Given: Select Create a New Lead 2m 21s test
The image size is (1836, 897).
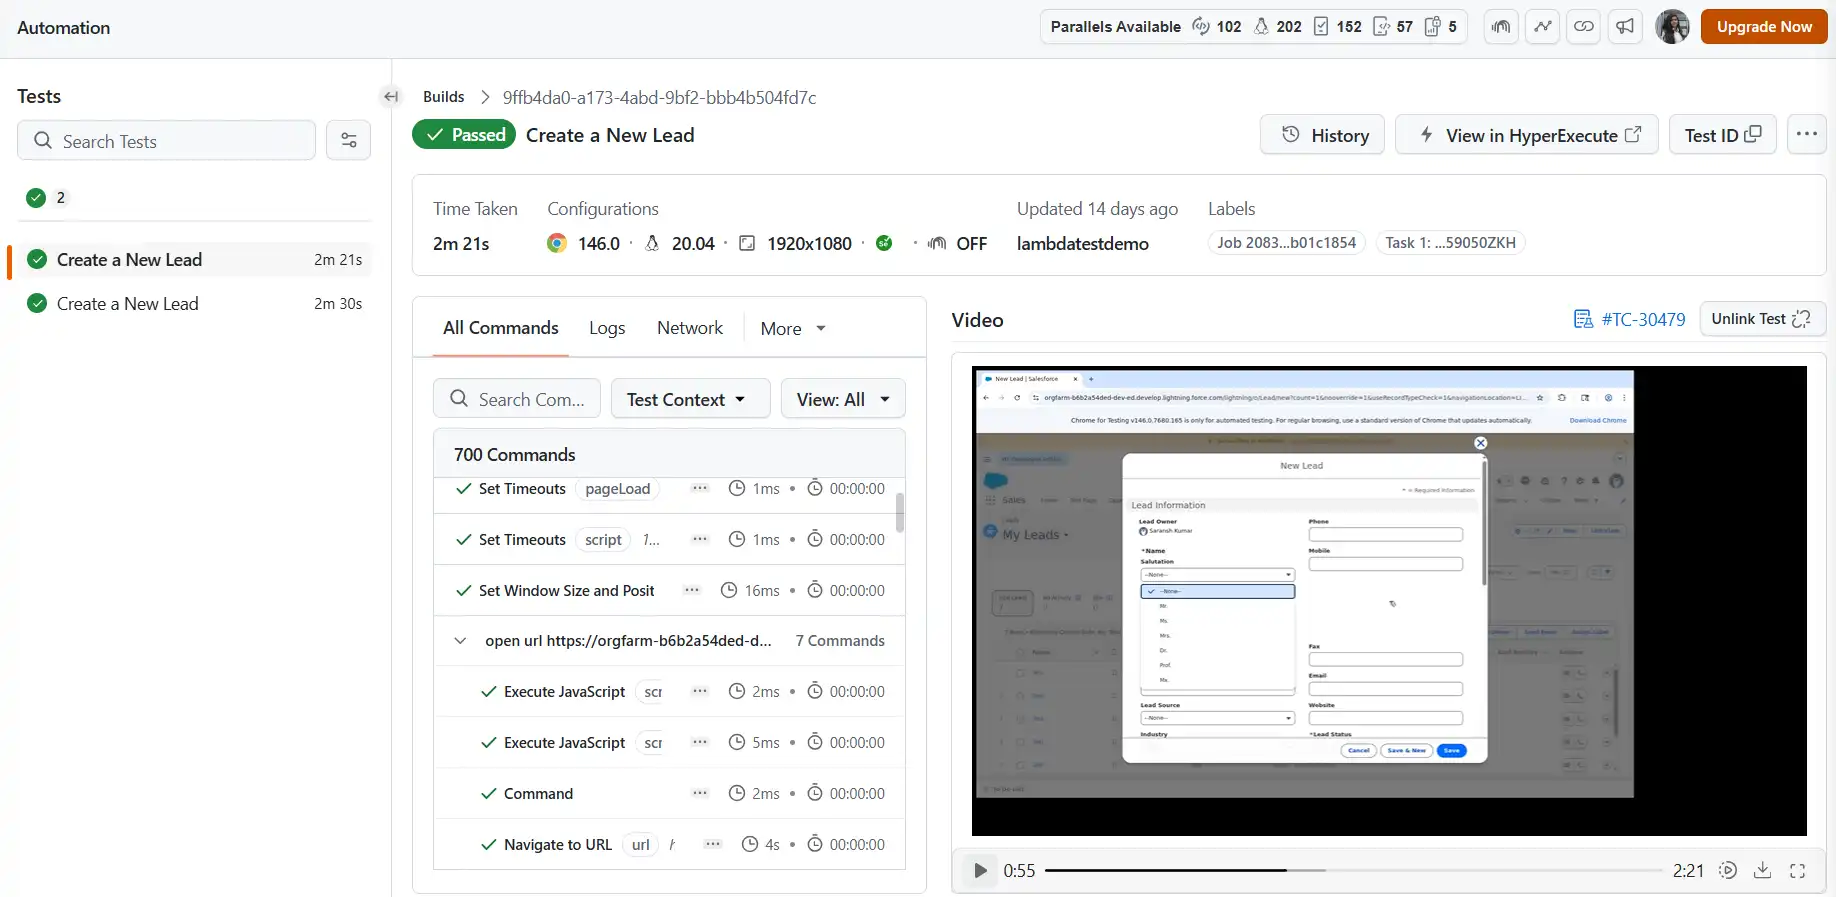Looking at the screenshot, I should point(190,259).
